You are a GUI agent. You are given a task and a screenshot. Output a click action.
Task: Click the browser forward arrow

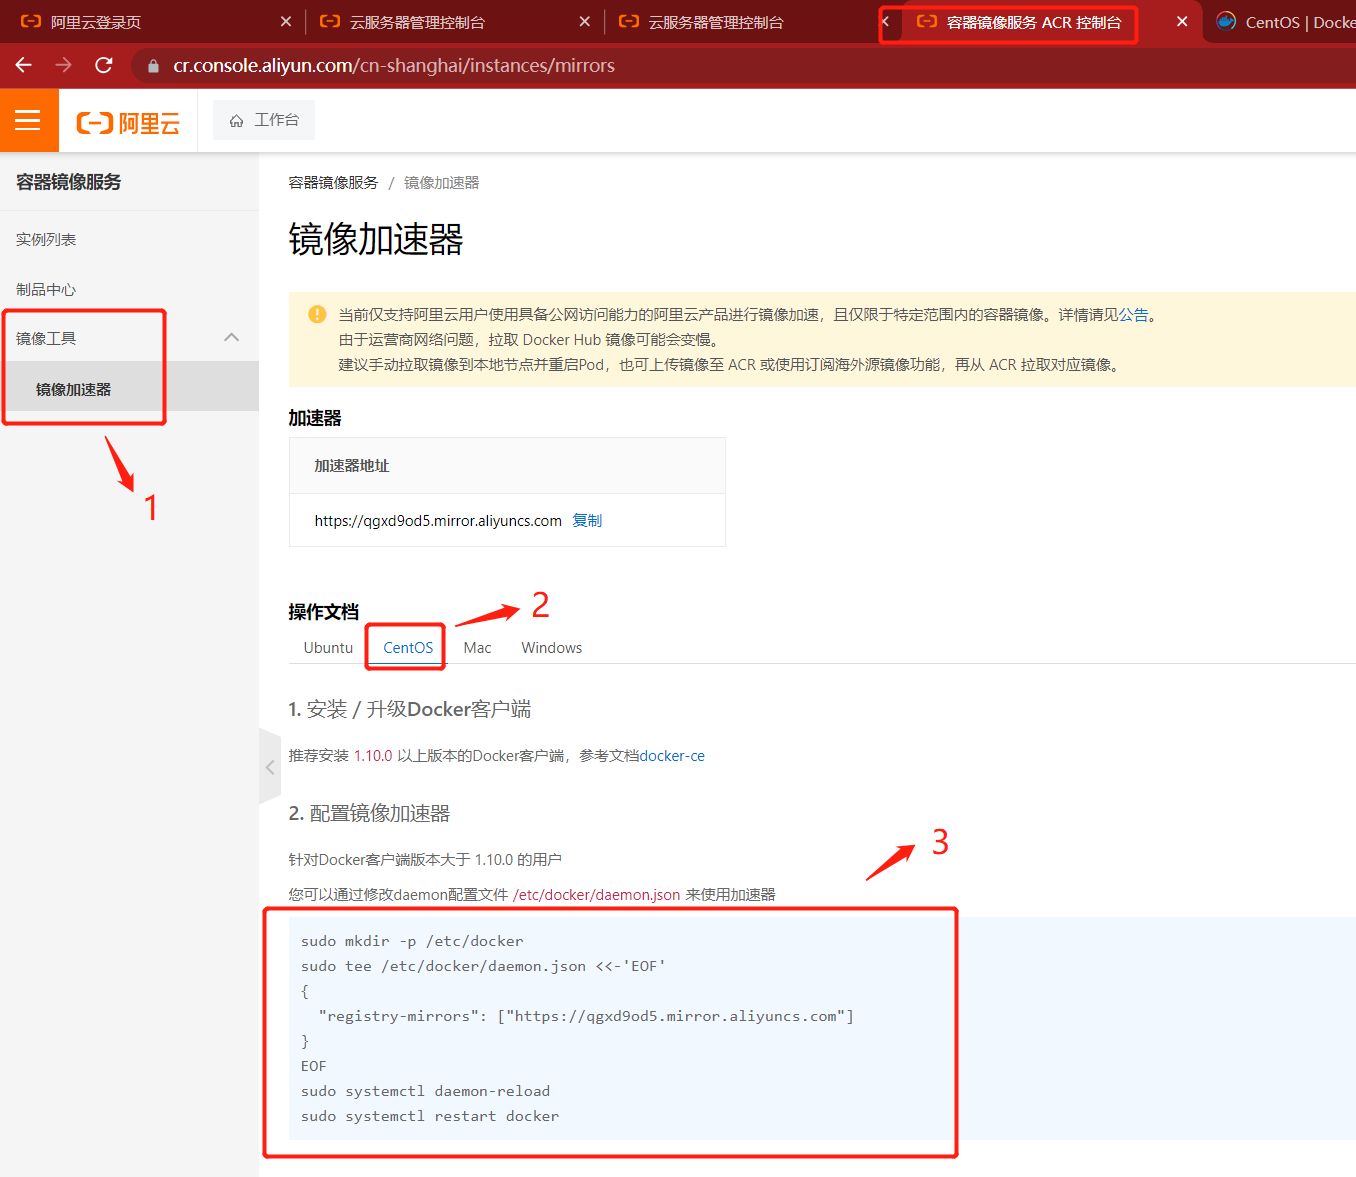64,65
